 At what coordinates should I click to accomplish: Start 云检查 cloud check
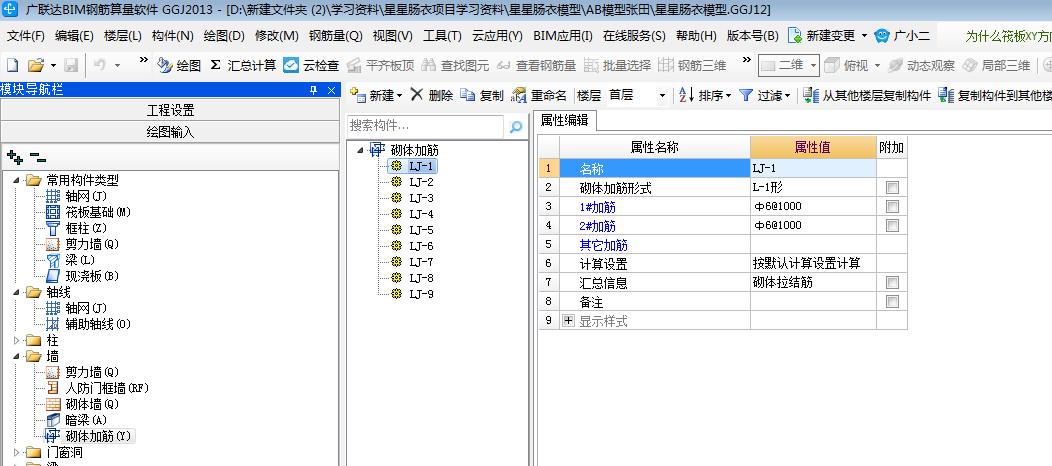pos(311,66)
